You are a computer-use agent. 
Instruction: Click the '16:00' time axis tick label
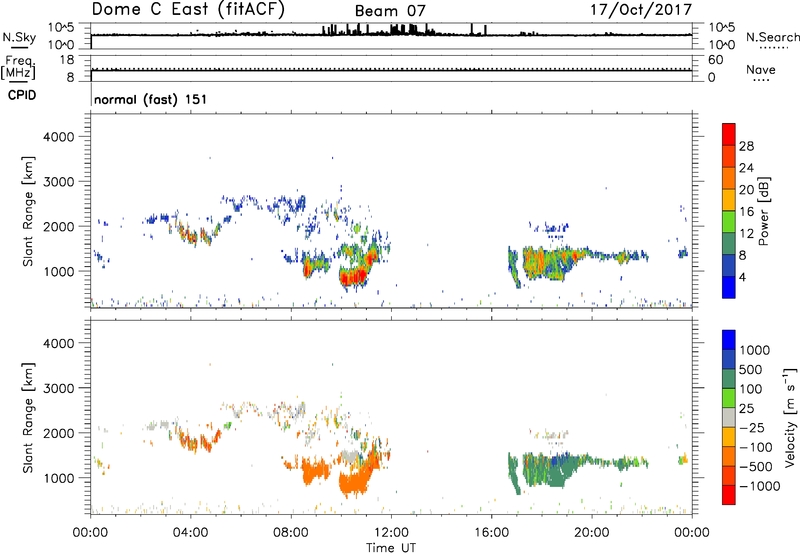(491, 533)
